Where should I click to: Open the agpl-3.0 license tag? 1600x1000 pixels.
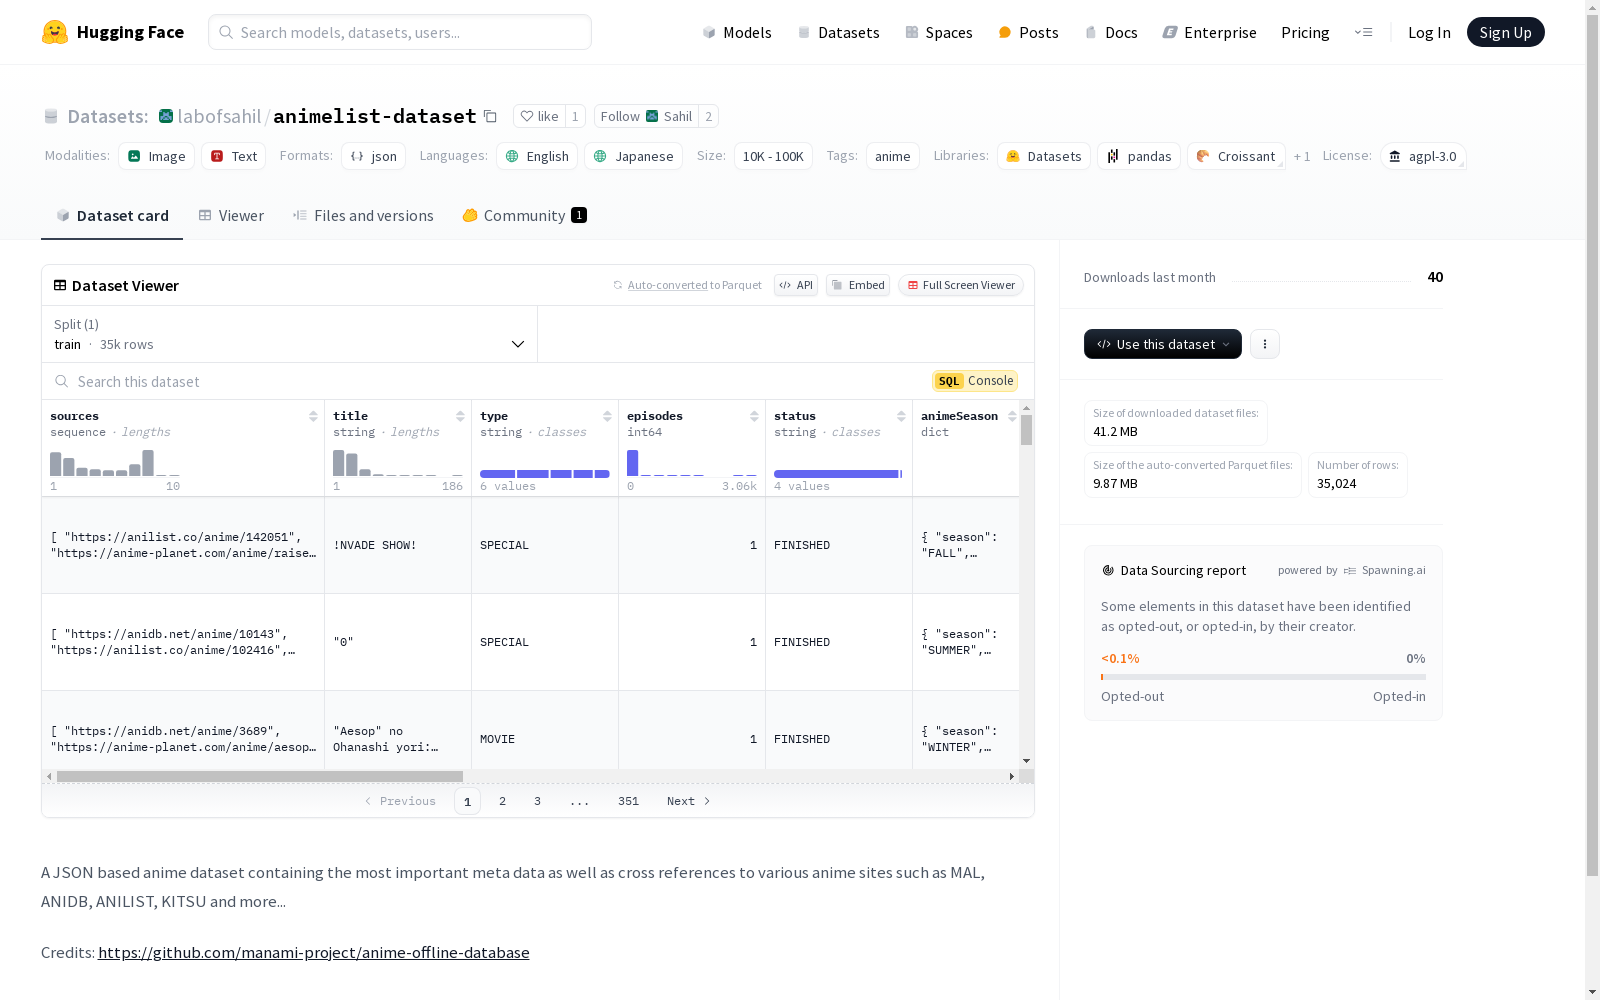[1423, 156]
